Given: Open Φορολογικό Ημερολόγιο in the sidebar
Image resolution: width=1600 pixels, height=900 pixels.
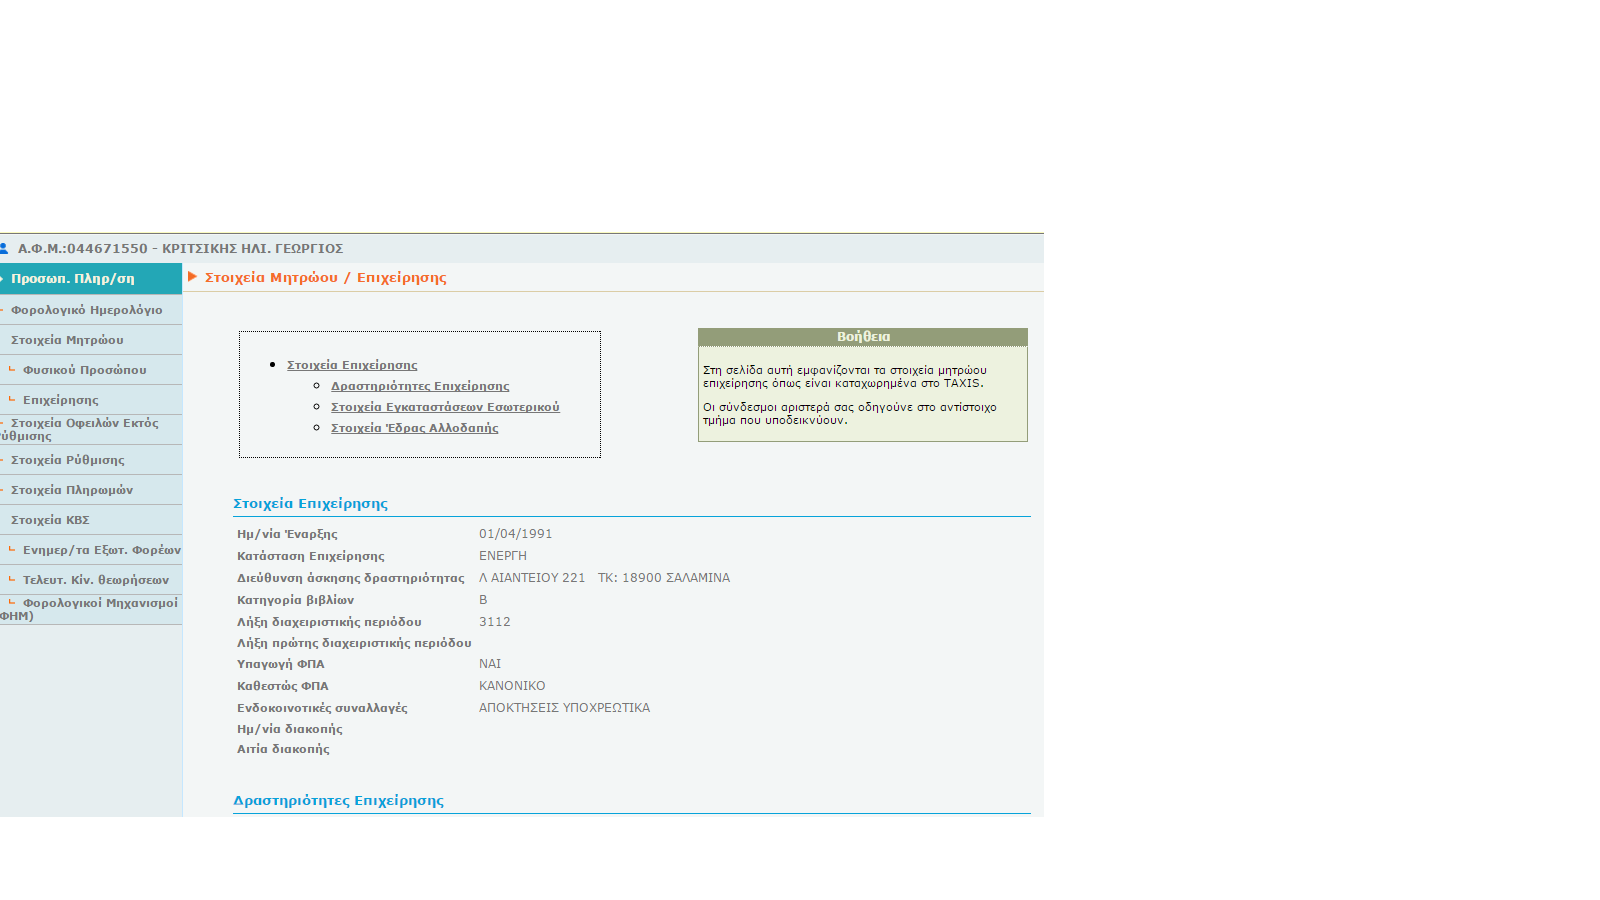Looking at the screenshot, I should tap(86, 310).
